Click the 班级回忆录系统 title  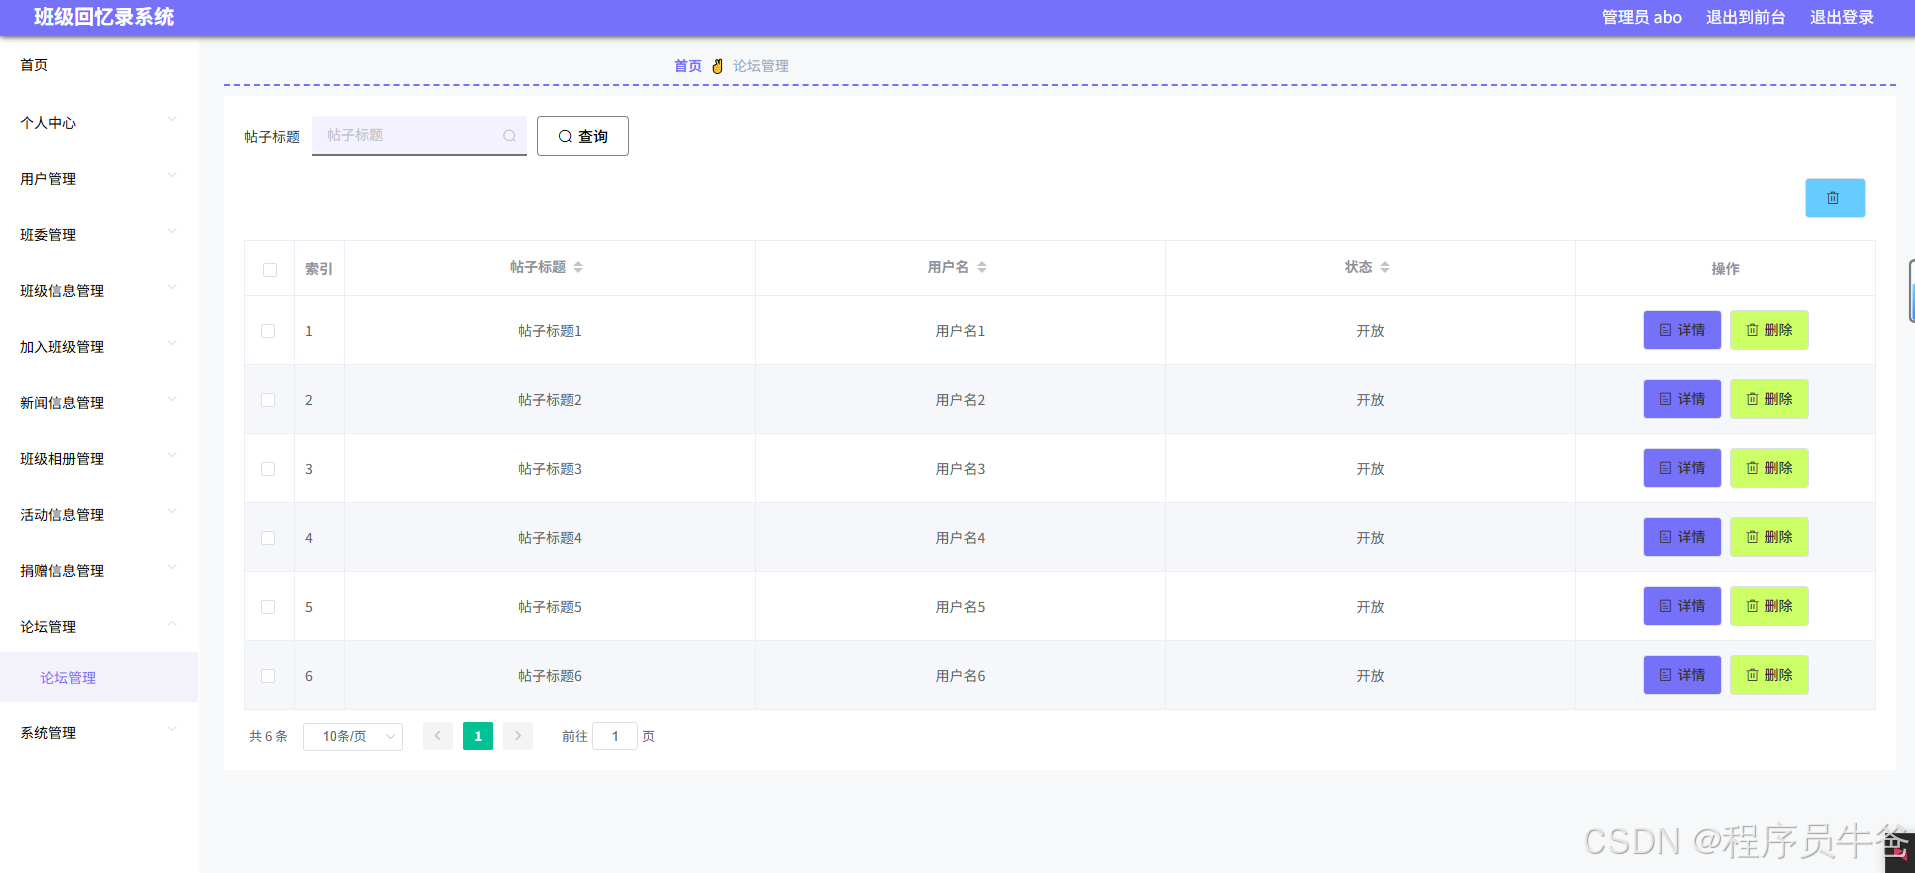click(104, 17)
